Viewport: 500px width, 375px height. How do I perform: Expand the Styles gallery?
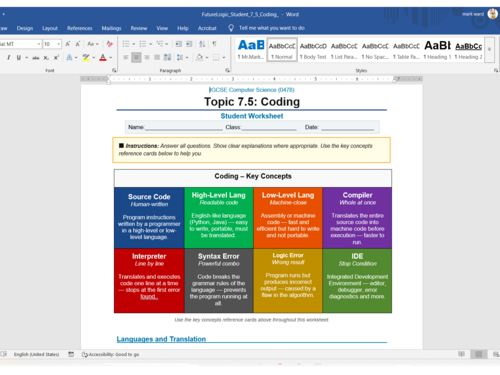(x=489, y=49)
